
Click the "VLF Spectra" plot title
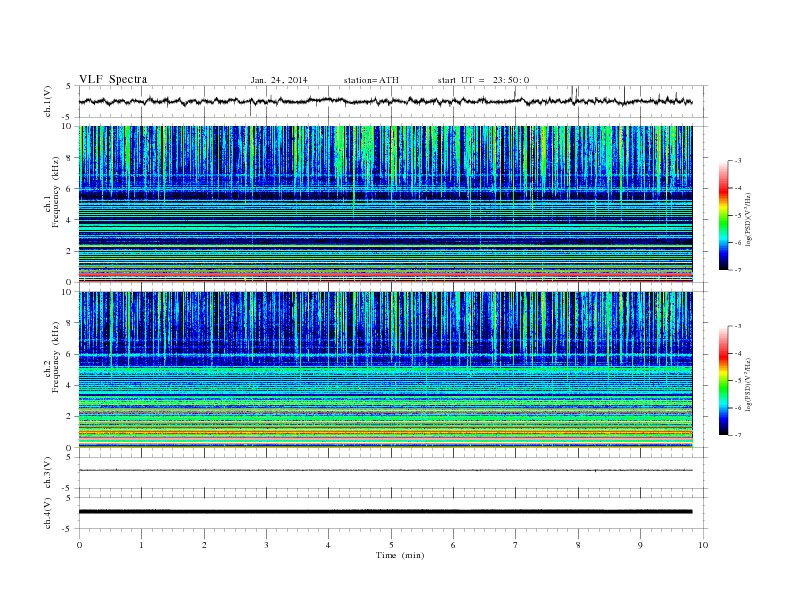click(x=113, y=79)
